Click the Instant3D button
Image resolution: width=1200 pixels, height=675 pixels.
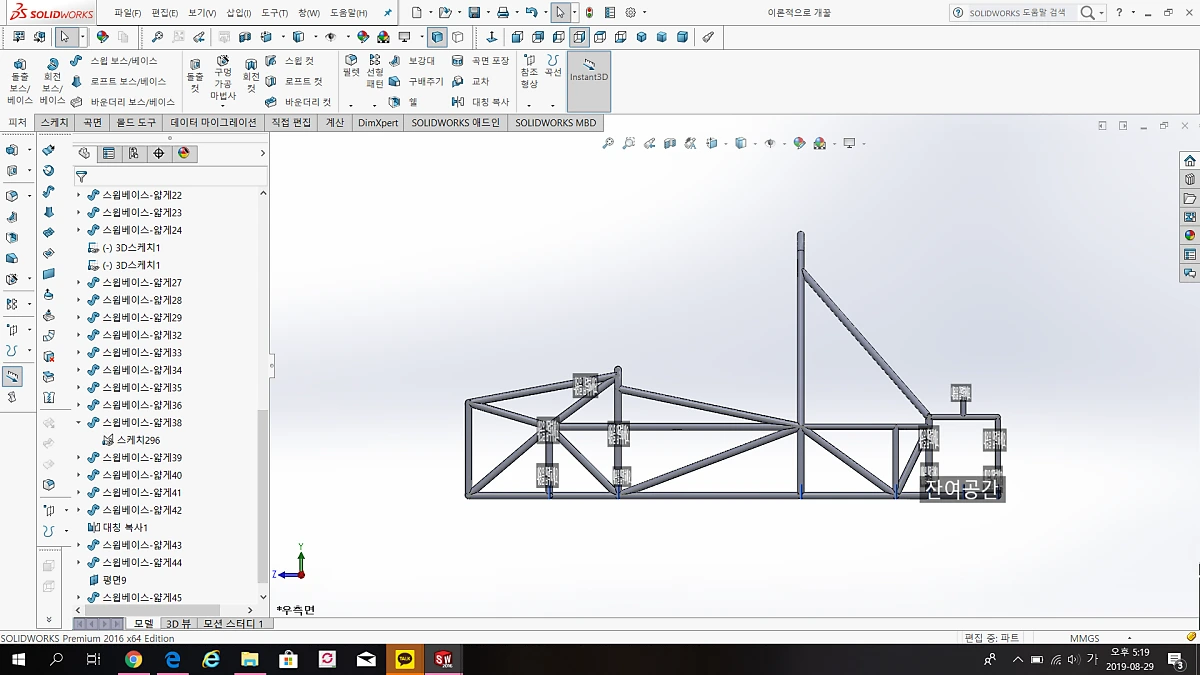coord(588,70)
